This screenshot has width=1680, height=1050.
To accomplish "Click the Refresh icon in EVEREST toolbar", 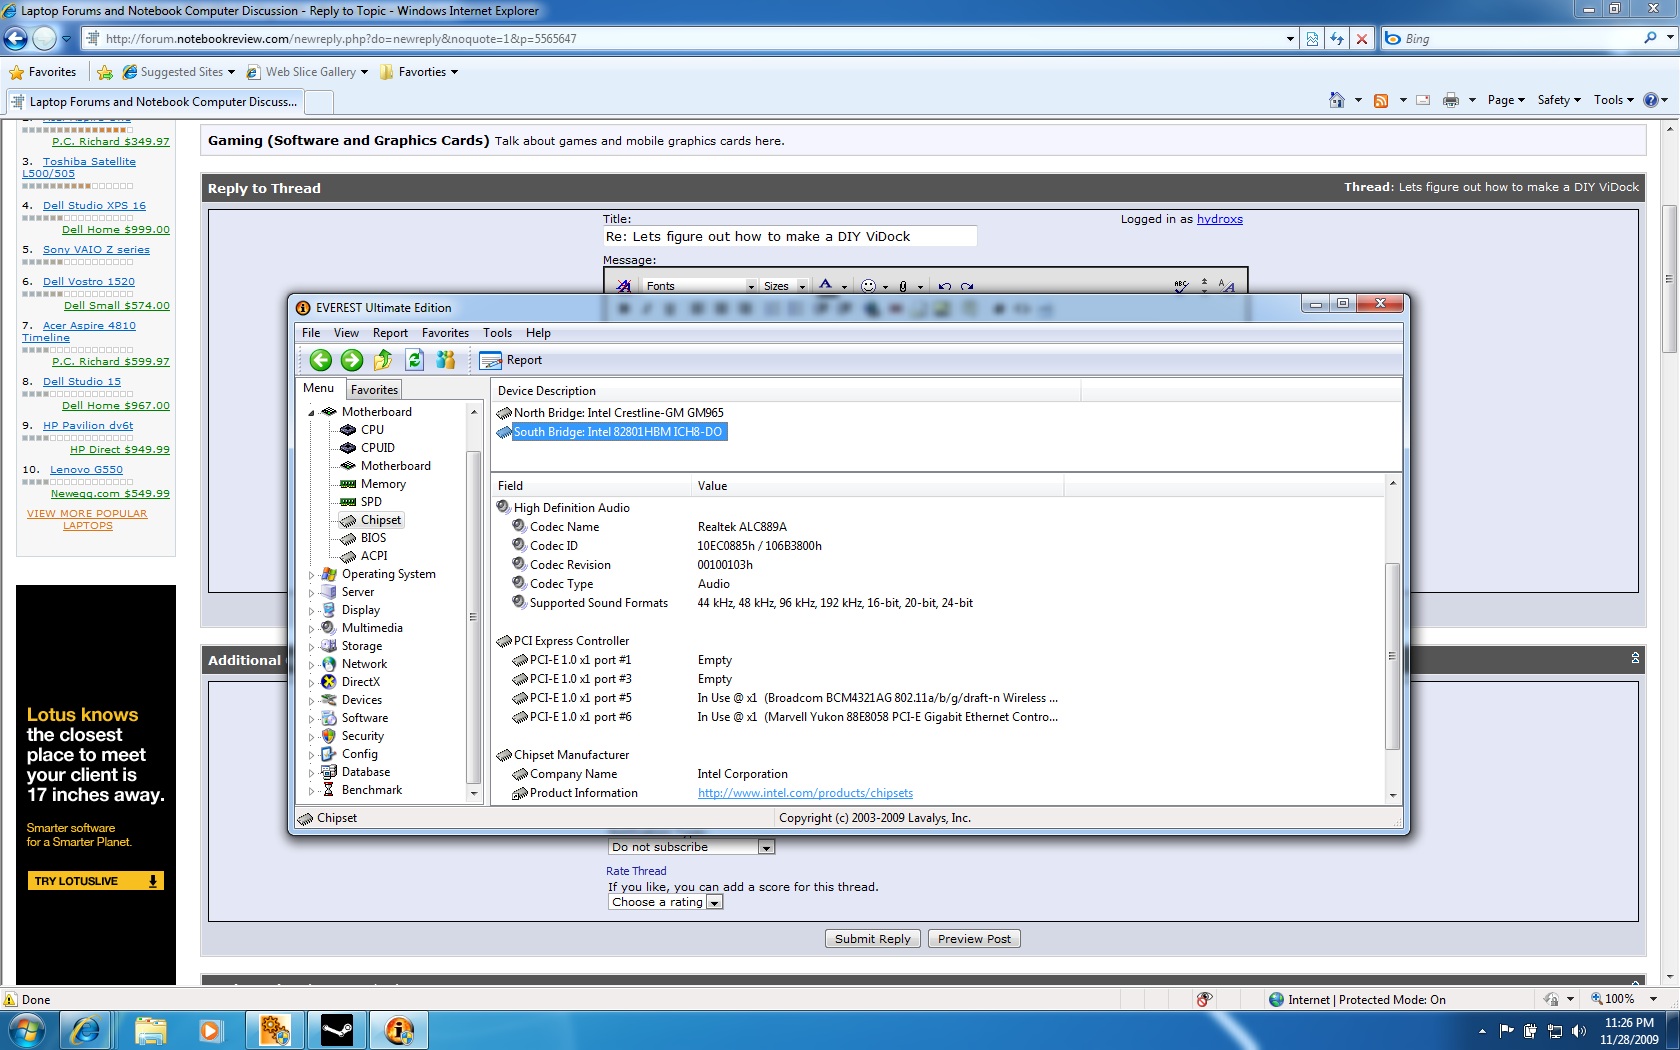I will [414, 360].
